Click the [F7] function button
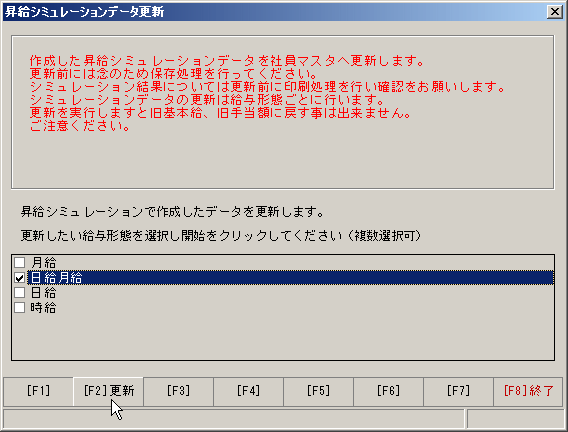This screenshot has height=432, width=568. [458, 391]
